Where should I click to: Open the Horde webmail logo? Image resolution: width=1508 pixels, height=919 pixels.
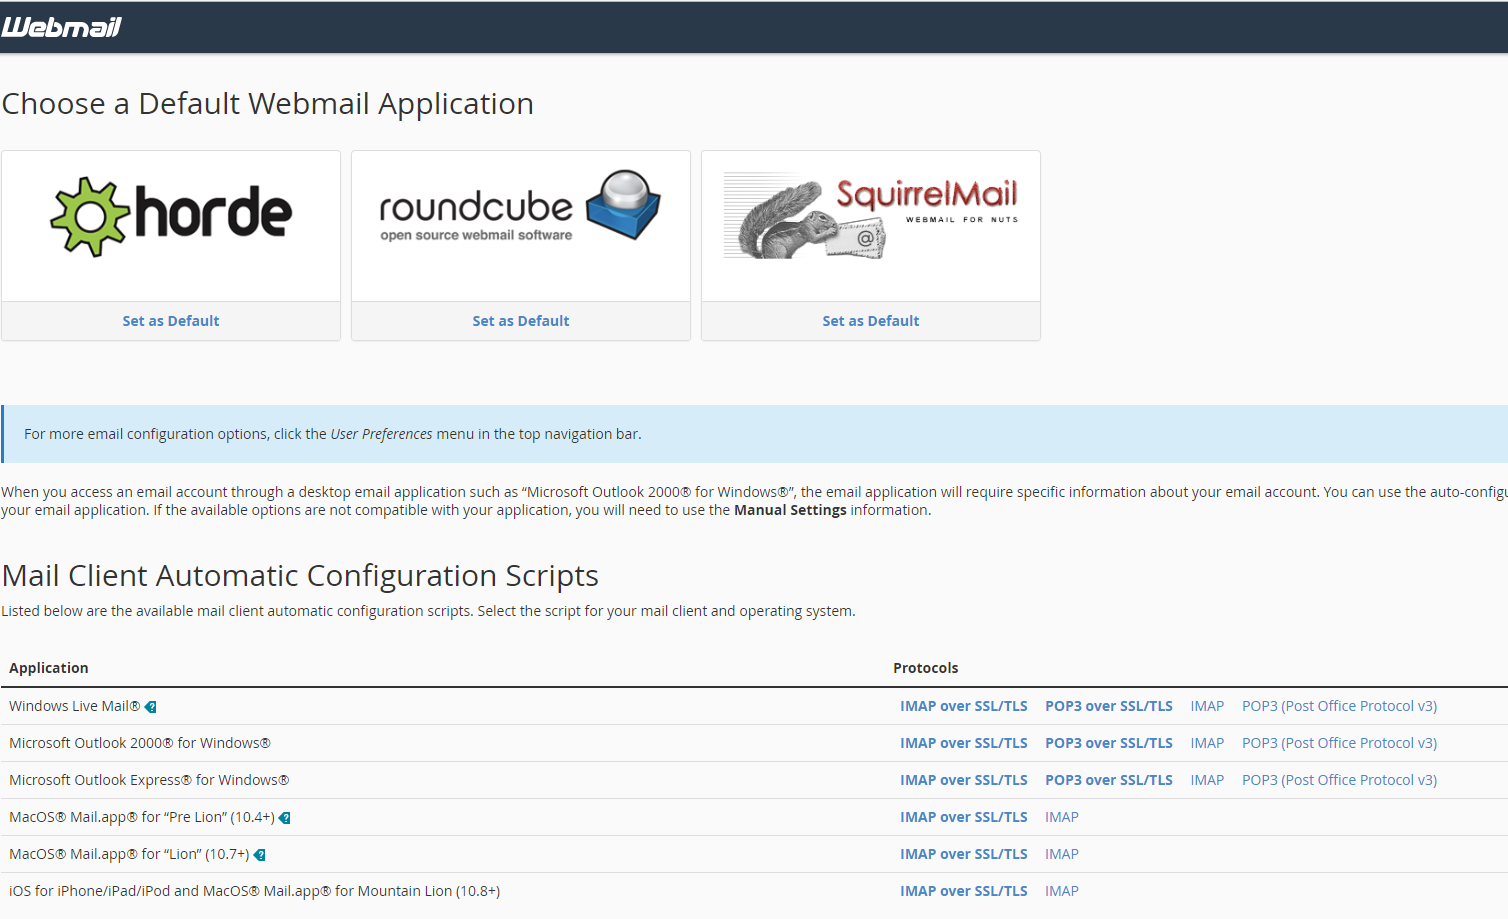click(x=171, y=217)
